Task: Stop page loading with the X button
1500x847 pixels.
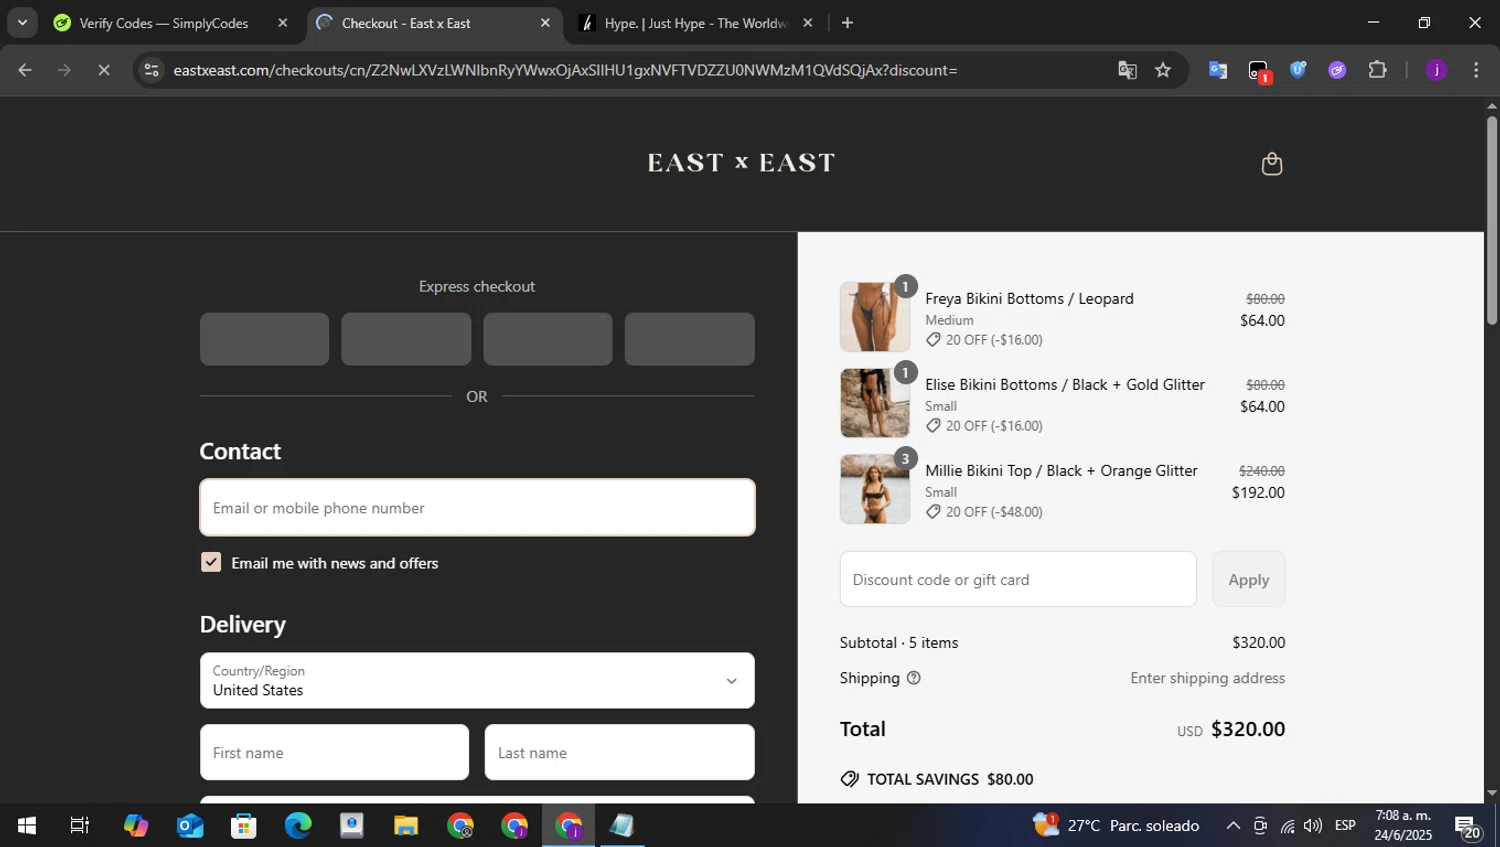Action: coord(104,70)
